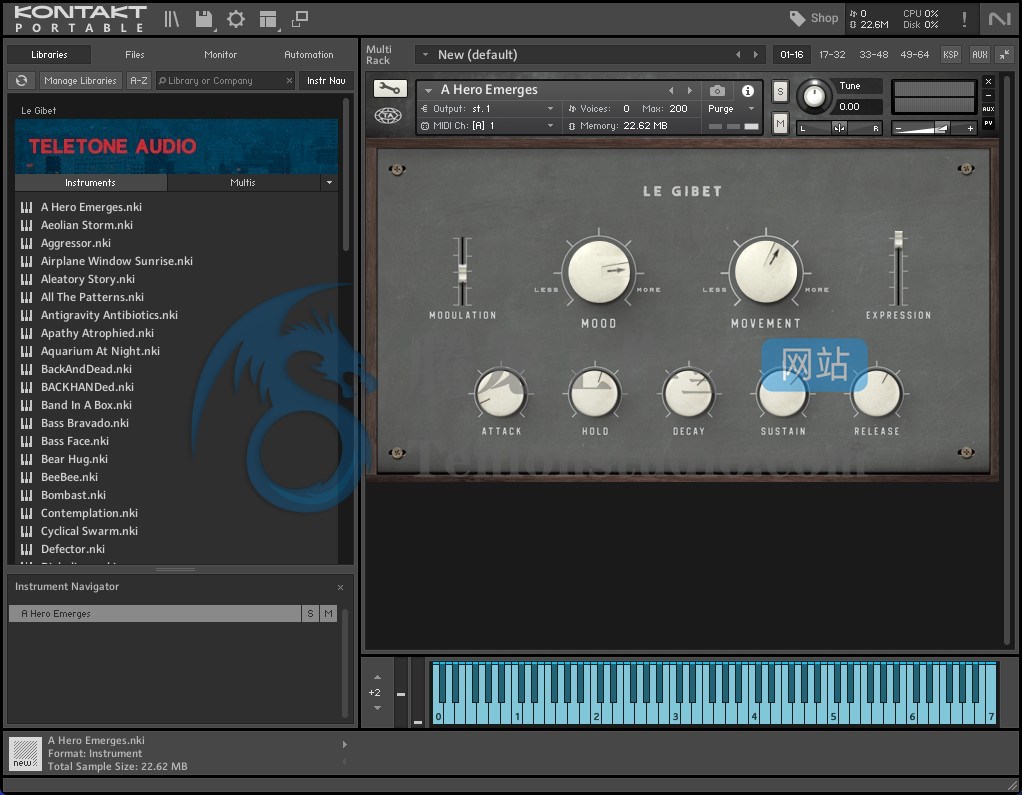
Task: Toggle the KSP button
Action: [x=951, y=55]
